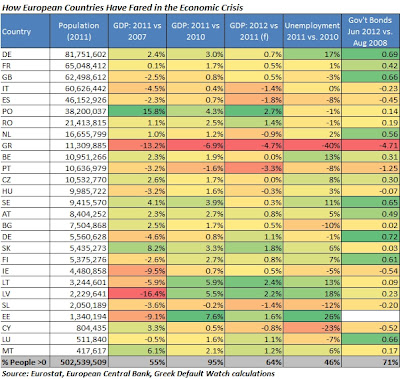This screenshot has height=379, width=400.
Task: Select the 7.6% GDP cell for EE
Action: [196, 316]
